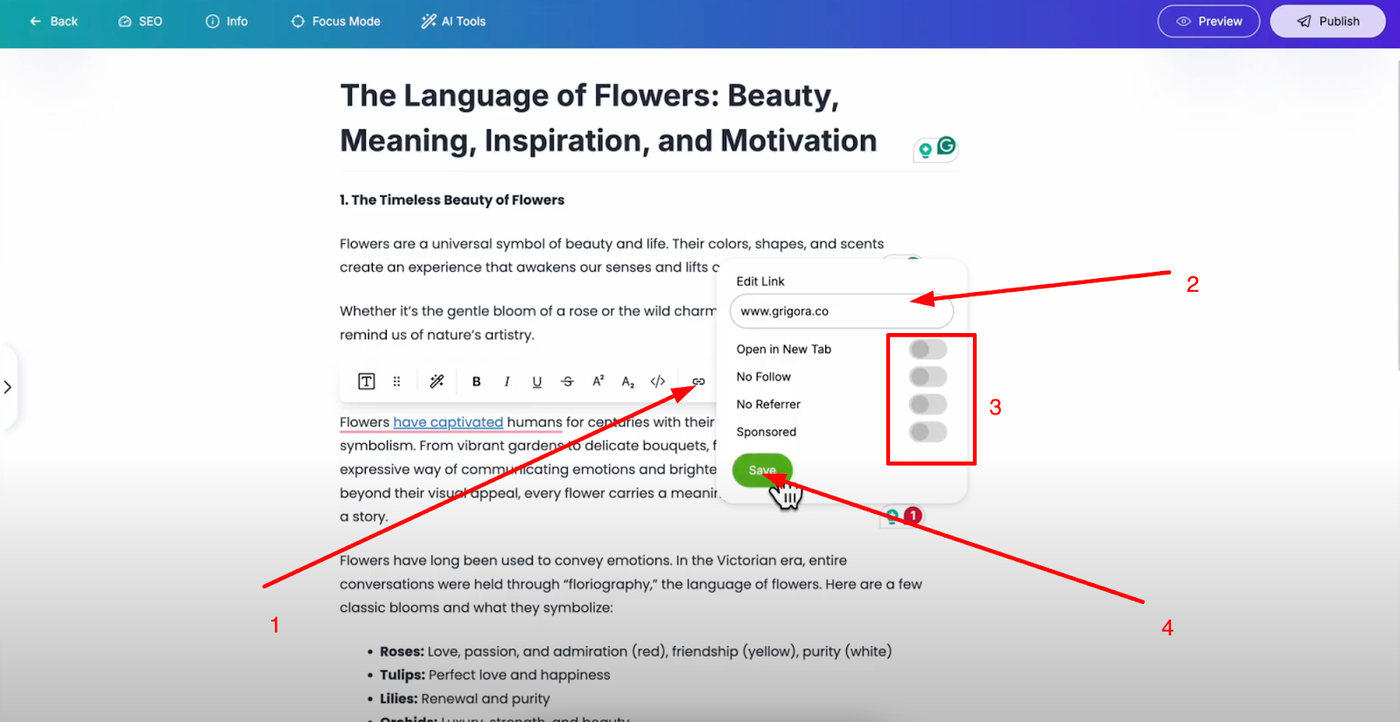Open AI Tools in top bar
Viewport: 1400px width, 722px height.
tap(453, 21)
